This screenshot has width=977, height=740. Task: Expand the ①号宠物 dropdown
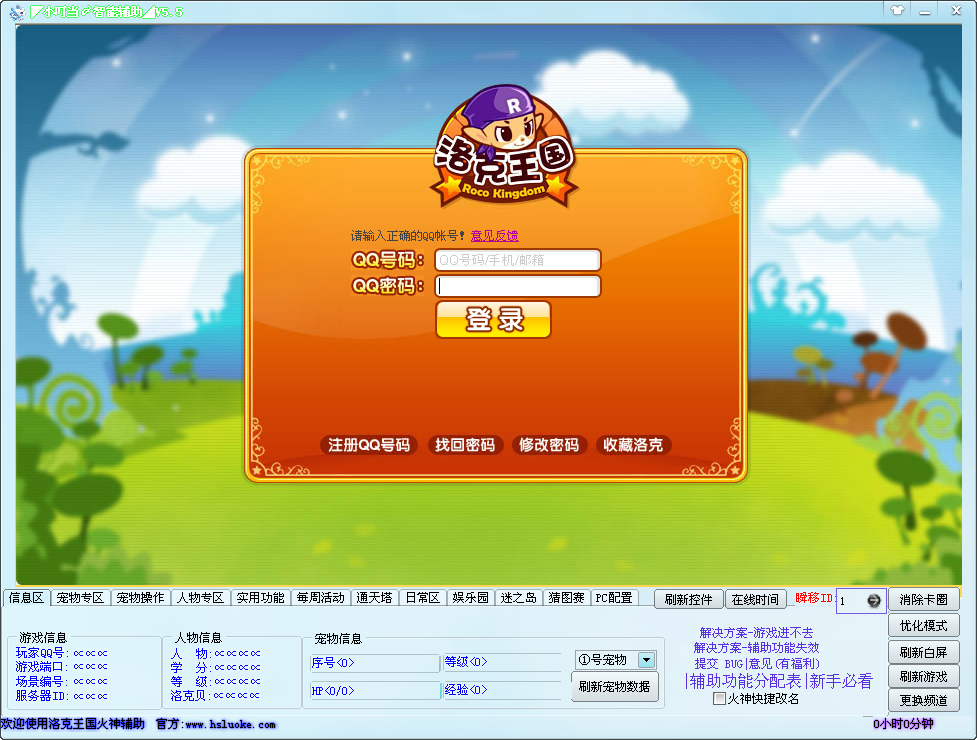647,660
